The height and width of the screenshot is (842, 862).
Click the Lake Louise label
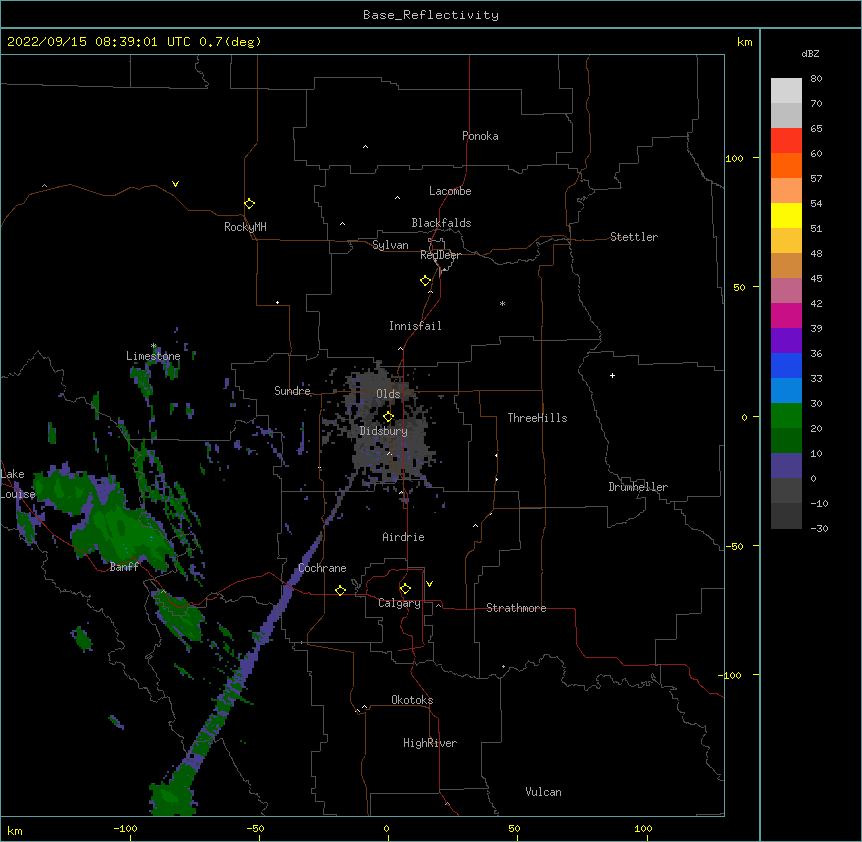coord(16,484)
